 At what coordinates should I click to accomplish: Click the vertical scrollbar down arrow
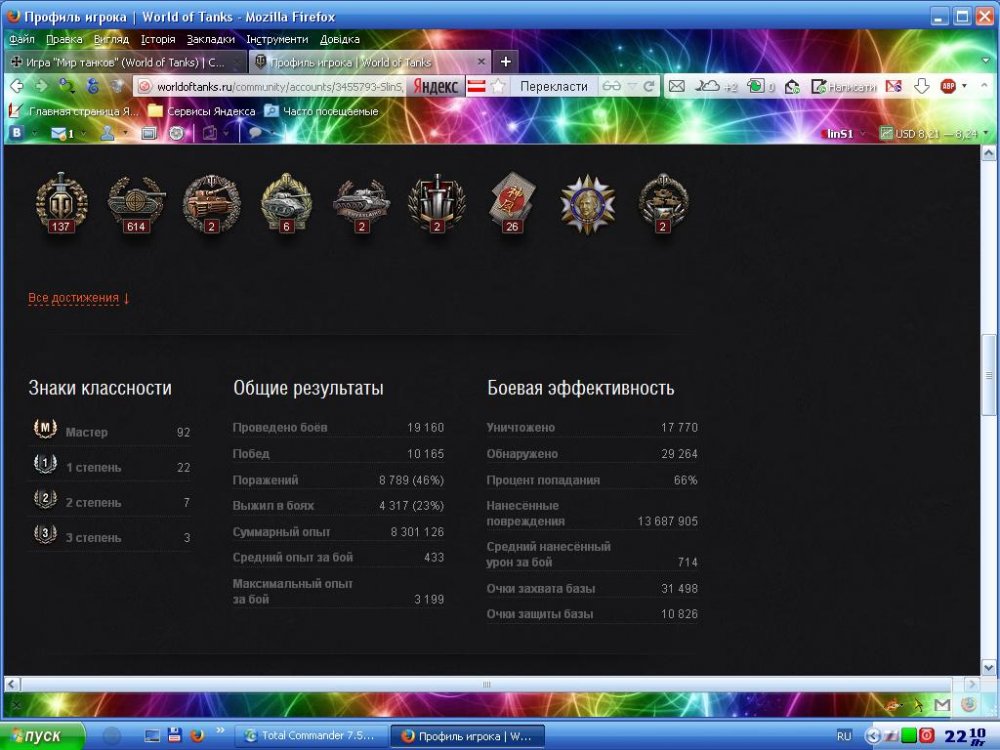point(988,668)
